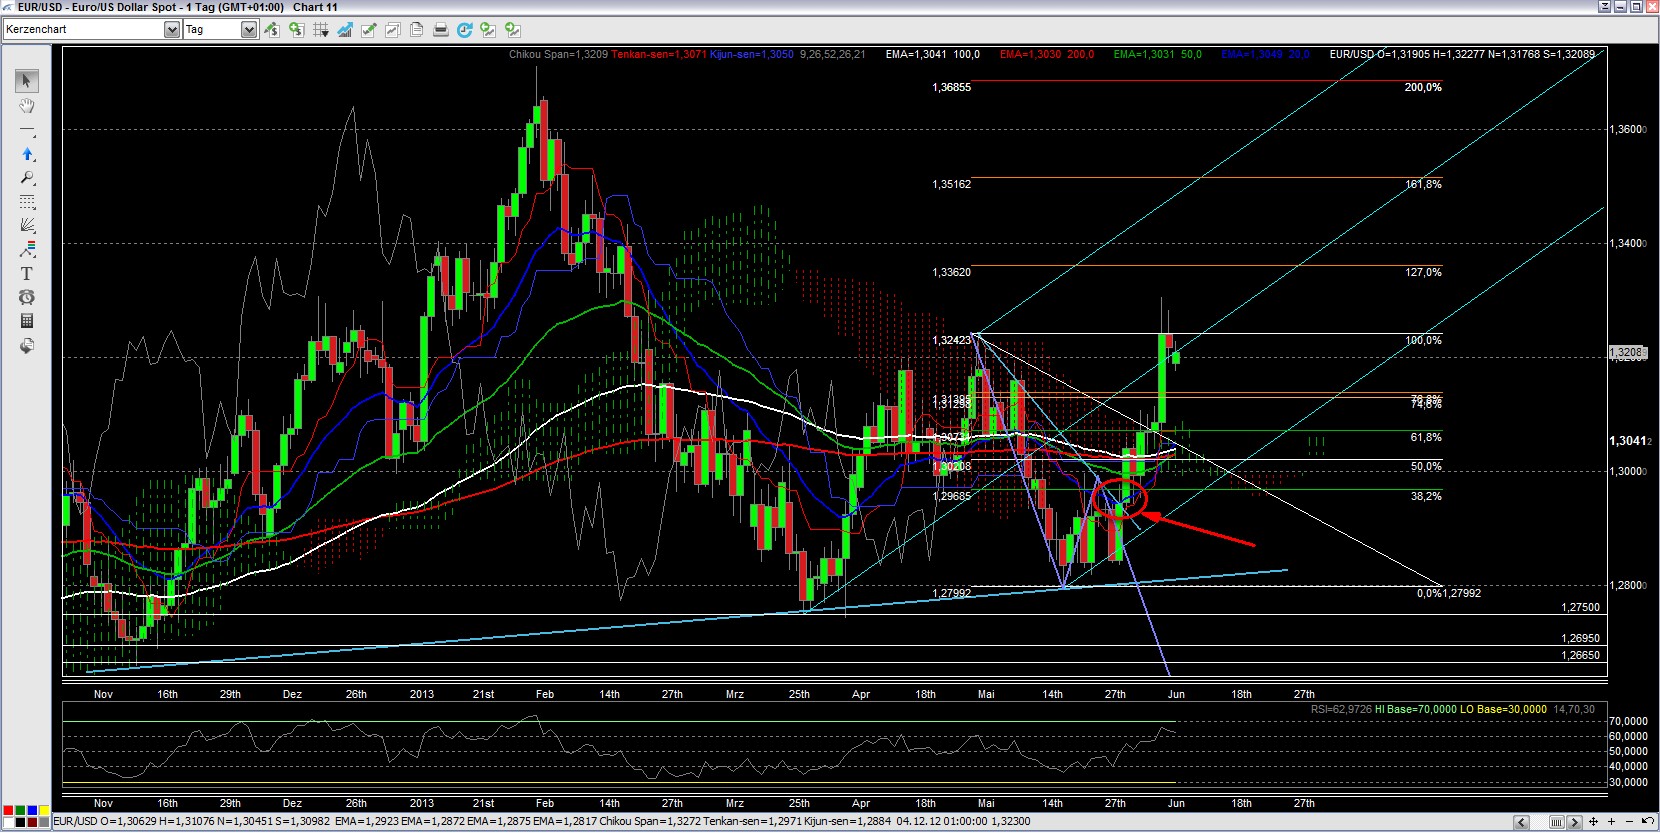Click the add indicator chart-bars icon
The image size is (1660, 833).
(345, 30)
